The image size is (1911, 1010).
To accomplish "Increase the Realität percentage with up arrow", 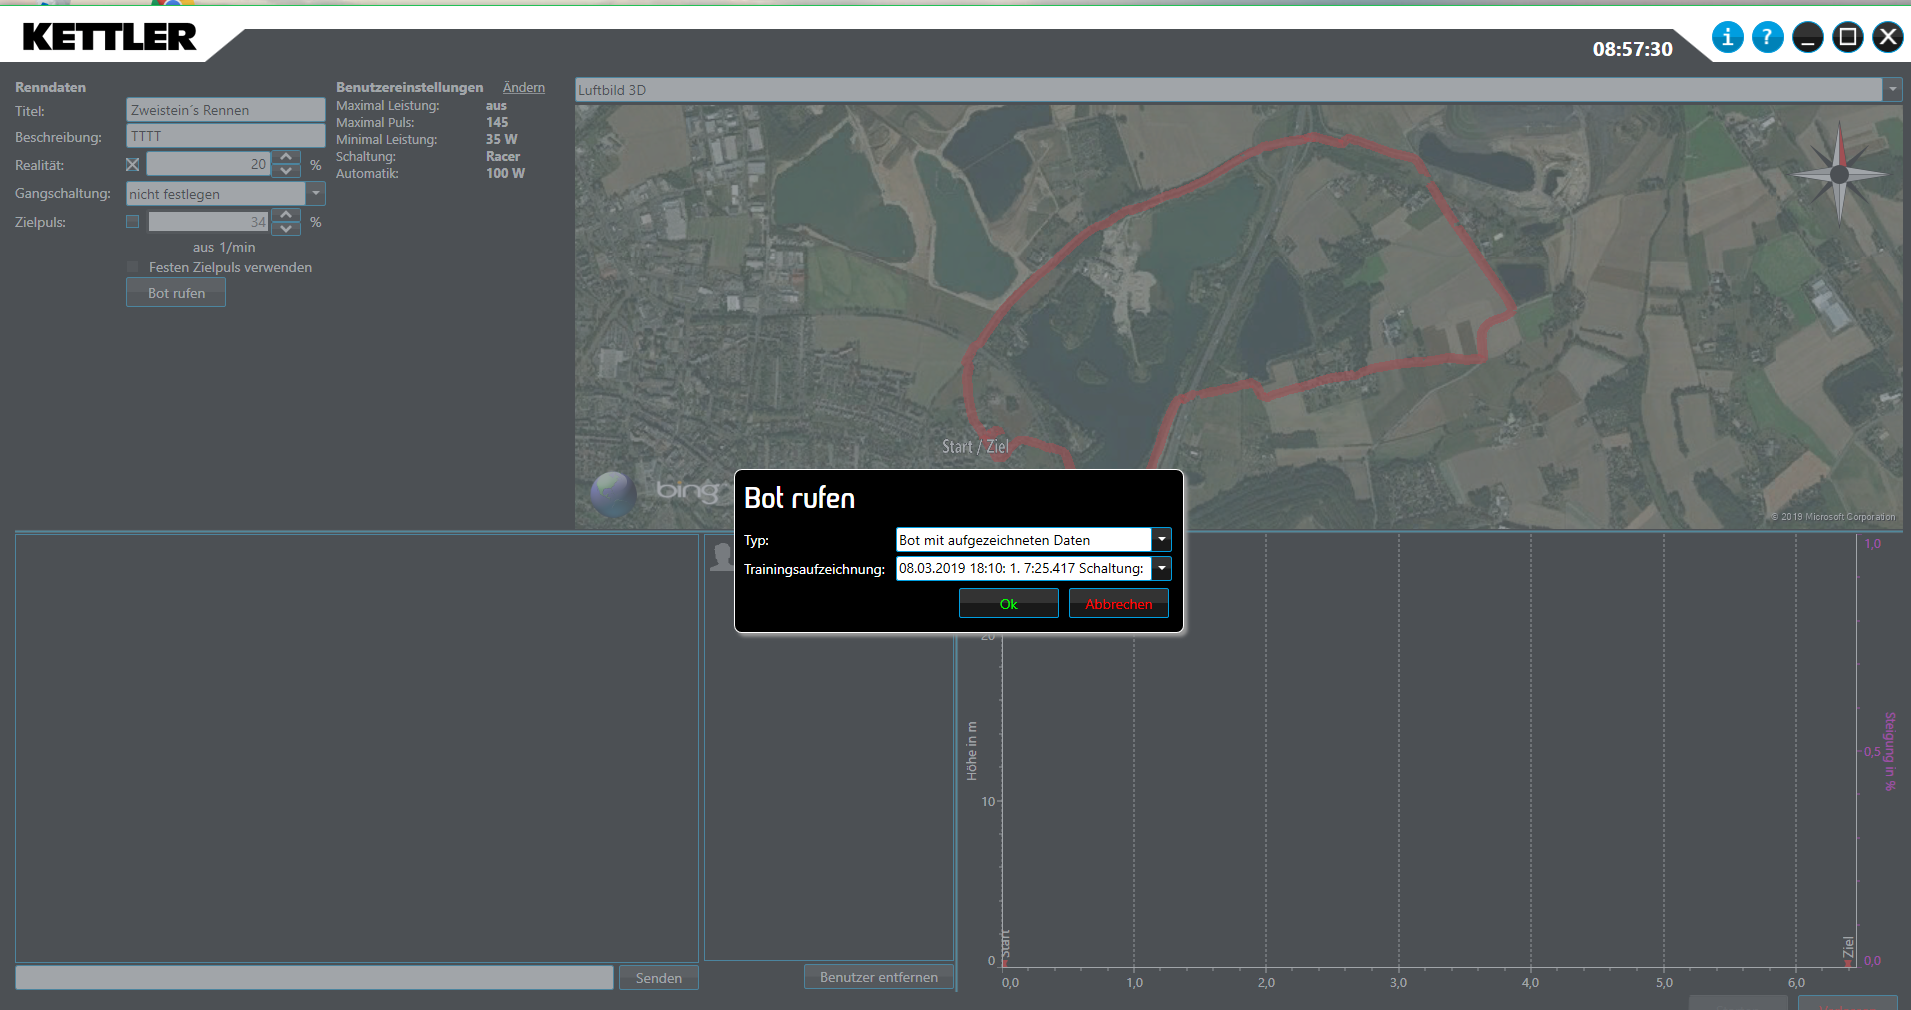I will 286,157.
